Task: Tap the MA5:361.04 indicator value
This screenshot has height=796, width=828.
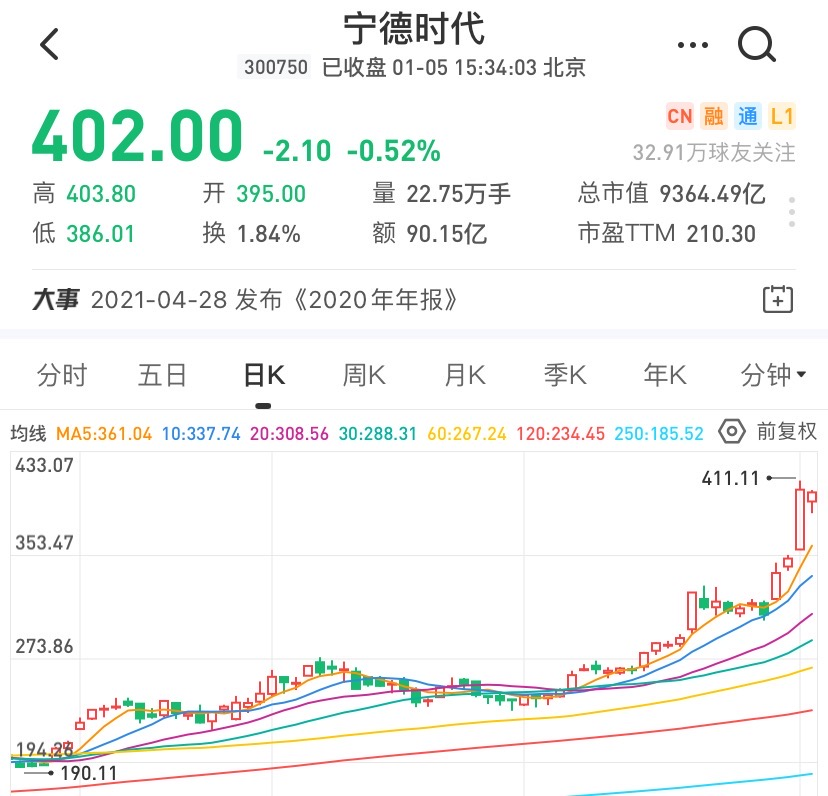Action: pyautogui.click(x=104, y=434)
